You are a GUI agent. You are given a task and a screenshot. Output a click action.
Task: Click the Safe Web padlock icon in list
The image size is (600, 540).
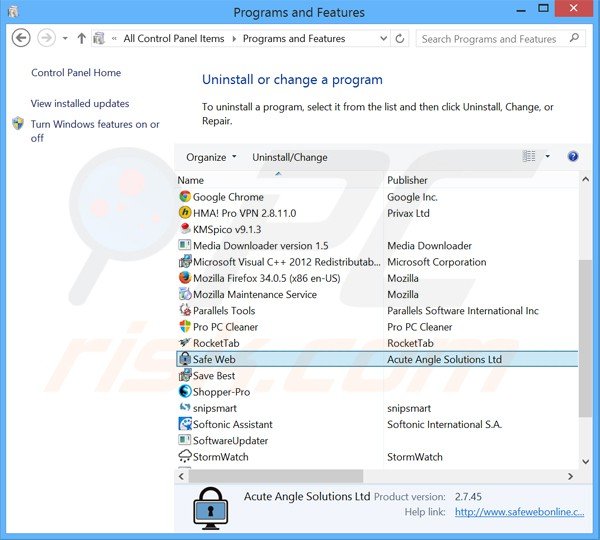coord(185,359)
